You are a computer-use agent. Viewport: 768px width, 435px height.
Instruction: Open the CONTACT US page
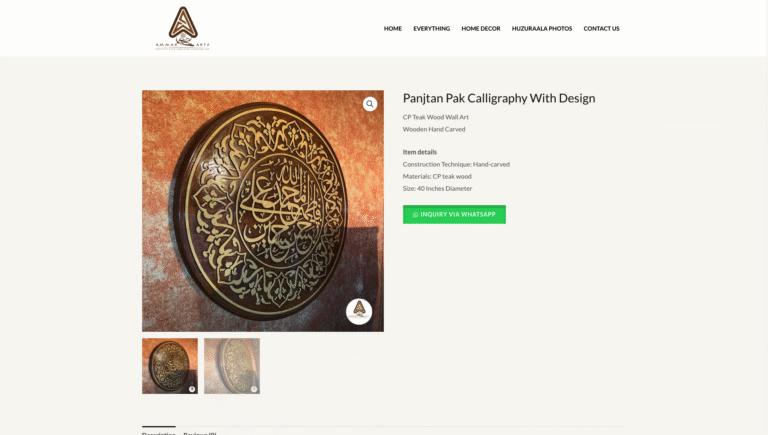(601, 28)
